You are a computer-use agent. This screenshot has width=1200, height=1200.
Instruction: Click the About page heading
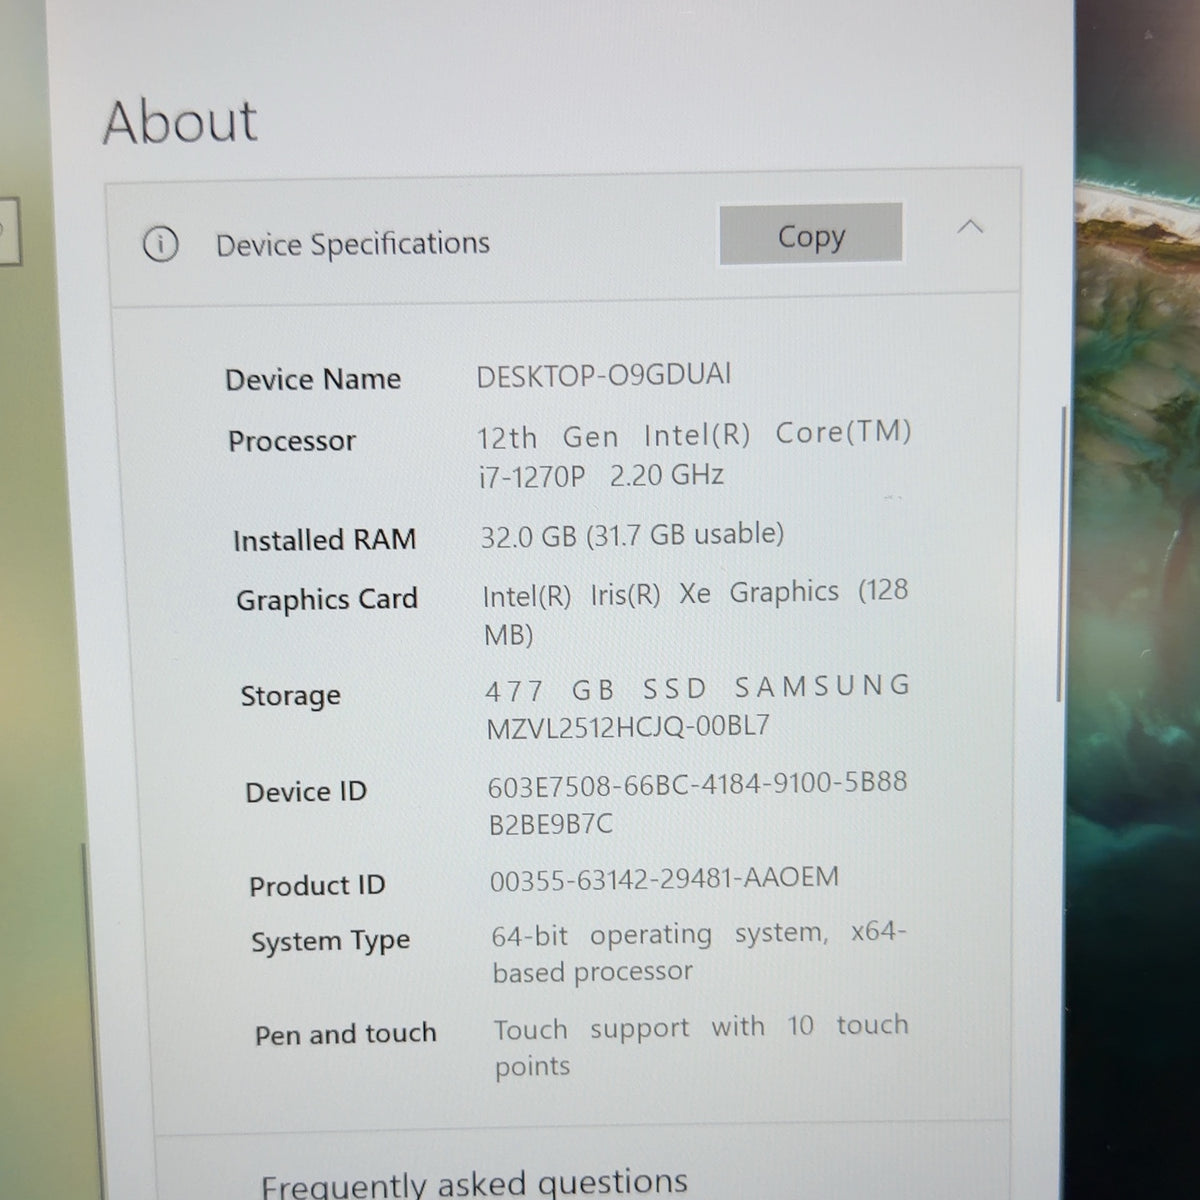click(x=180, y=121)
